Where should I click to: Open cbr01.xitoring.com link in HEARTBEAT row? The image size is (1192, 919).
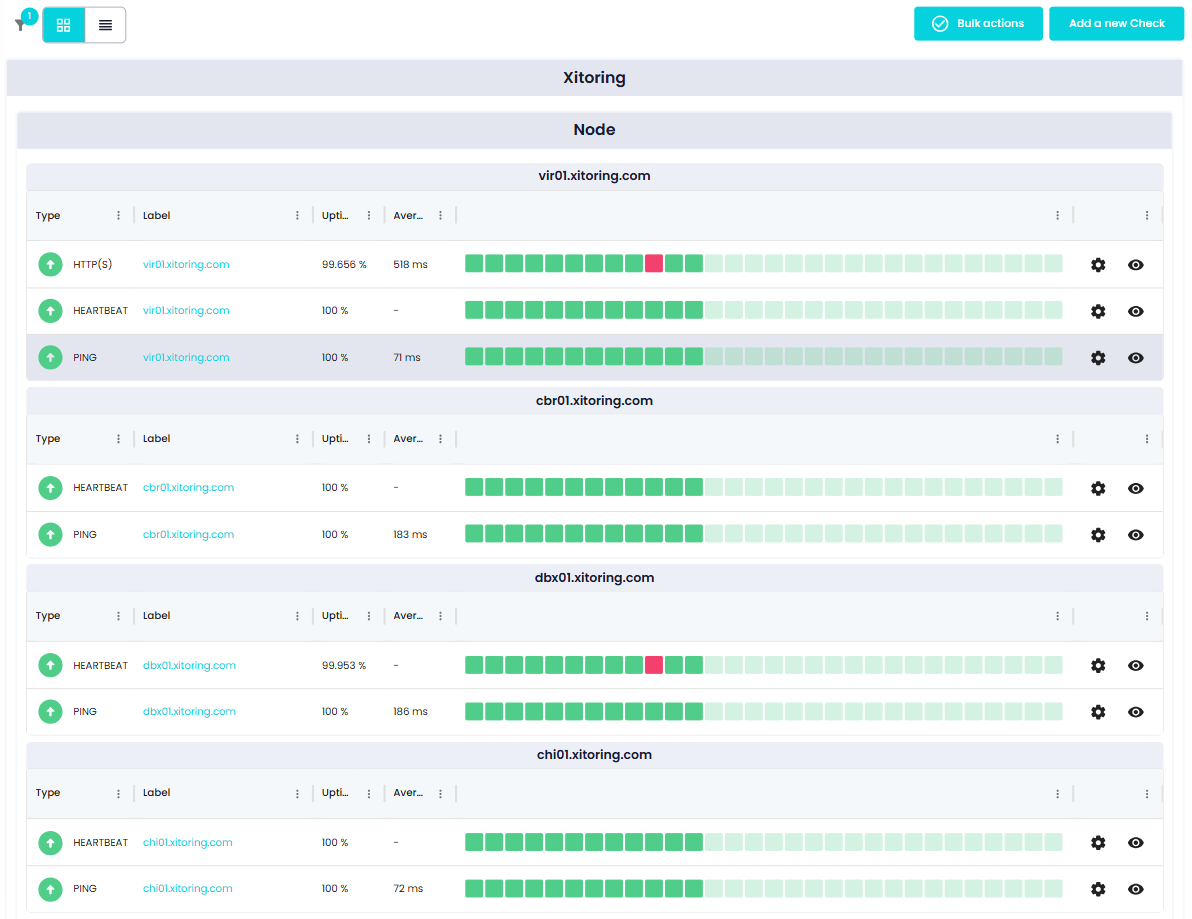point(189,487)
